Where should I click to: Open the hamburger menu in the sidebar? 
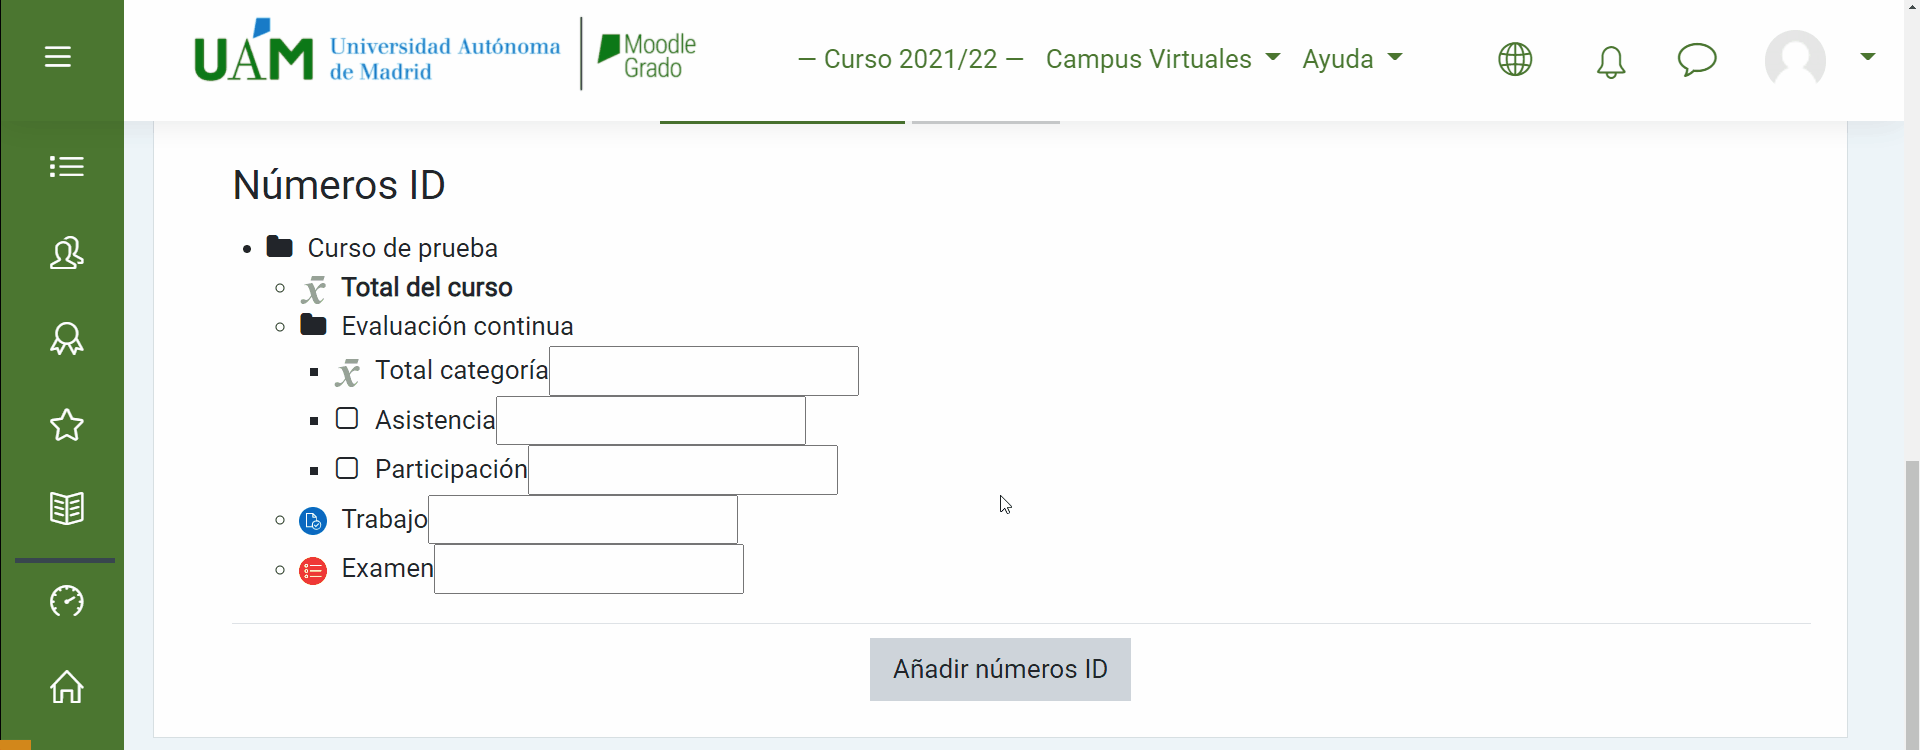point(58,57)
